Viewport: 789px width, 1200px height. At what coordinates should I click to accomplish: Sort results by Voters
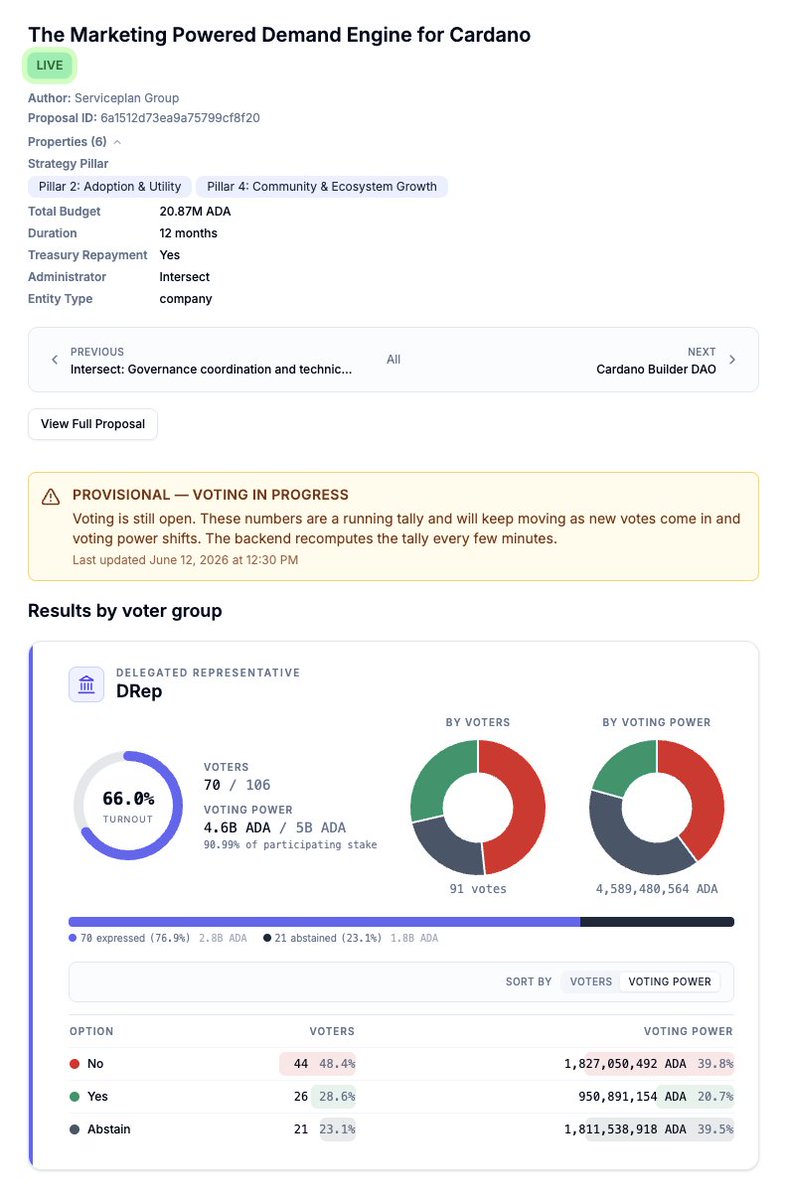[x=590, y=982]
